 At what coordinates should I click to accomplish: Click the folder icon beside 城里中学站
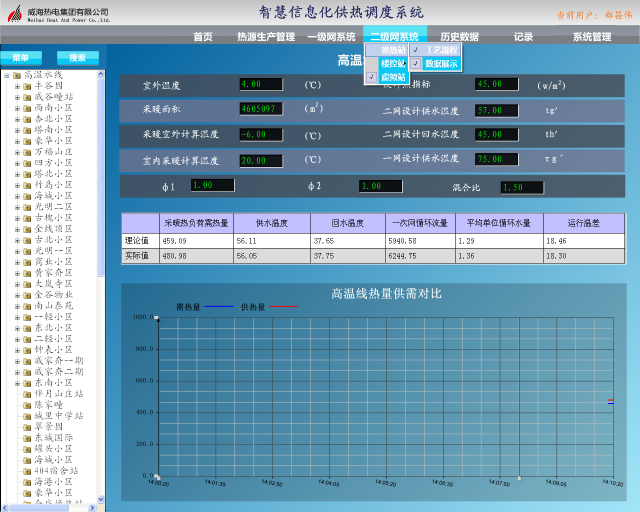pyautogui.click(x=27, y=416)
